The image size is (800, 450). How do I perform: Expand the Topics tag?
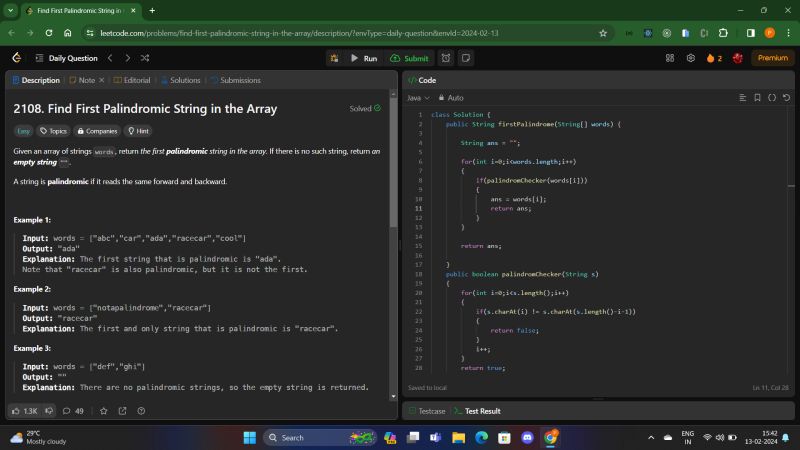click(54, 131)
